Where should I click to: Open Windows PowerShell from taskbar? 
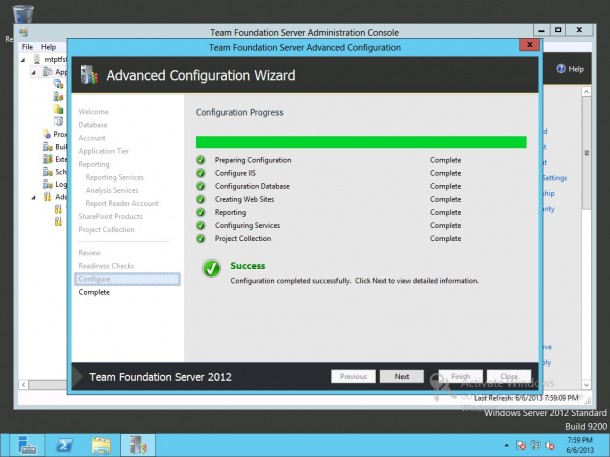[64, 445]
